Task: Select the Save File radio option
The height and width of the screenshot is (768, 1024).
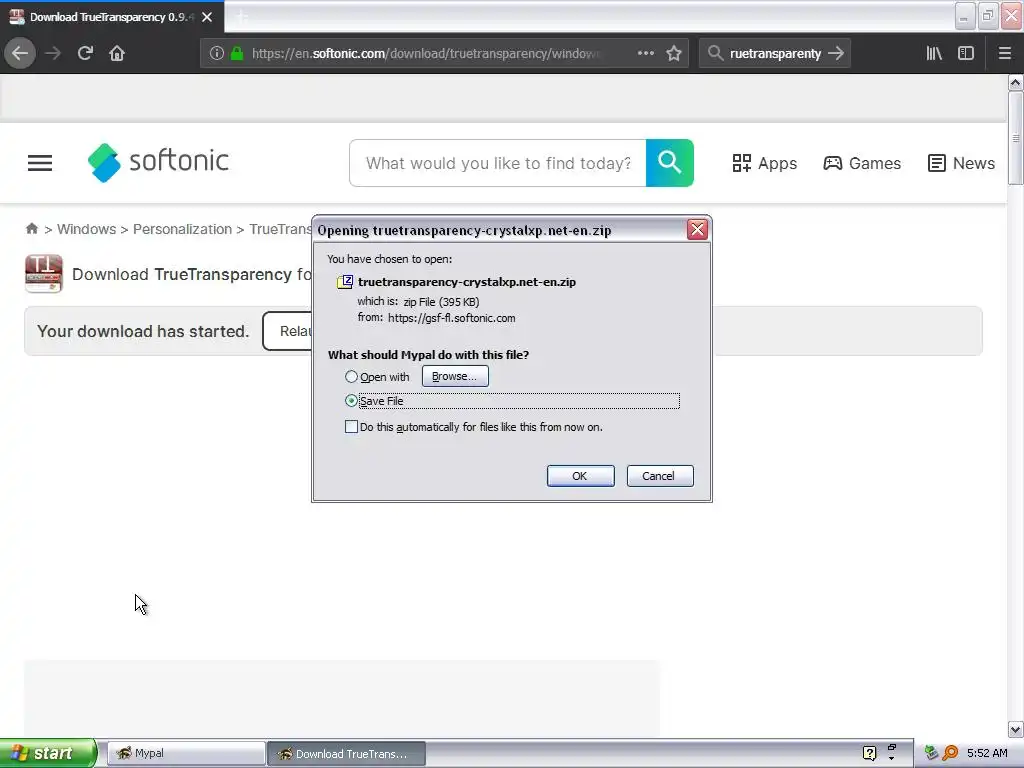Action: pos(351,401)
